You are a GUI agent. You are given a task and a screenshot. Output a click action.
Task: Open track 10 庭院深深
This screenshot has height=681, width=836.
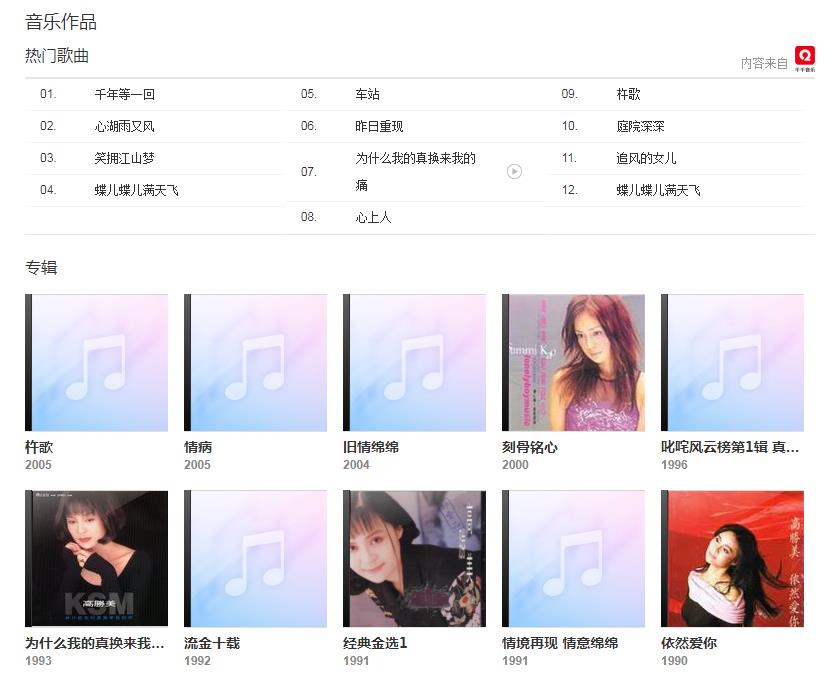click(640, 127)
